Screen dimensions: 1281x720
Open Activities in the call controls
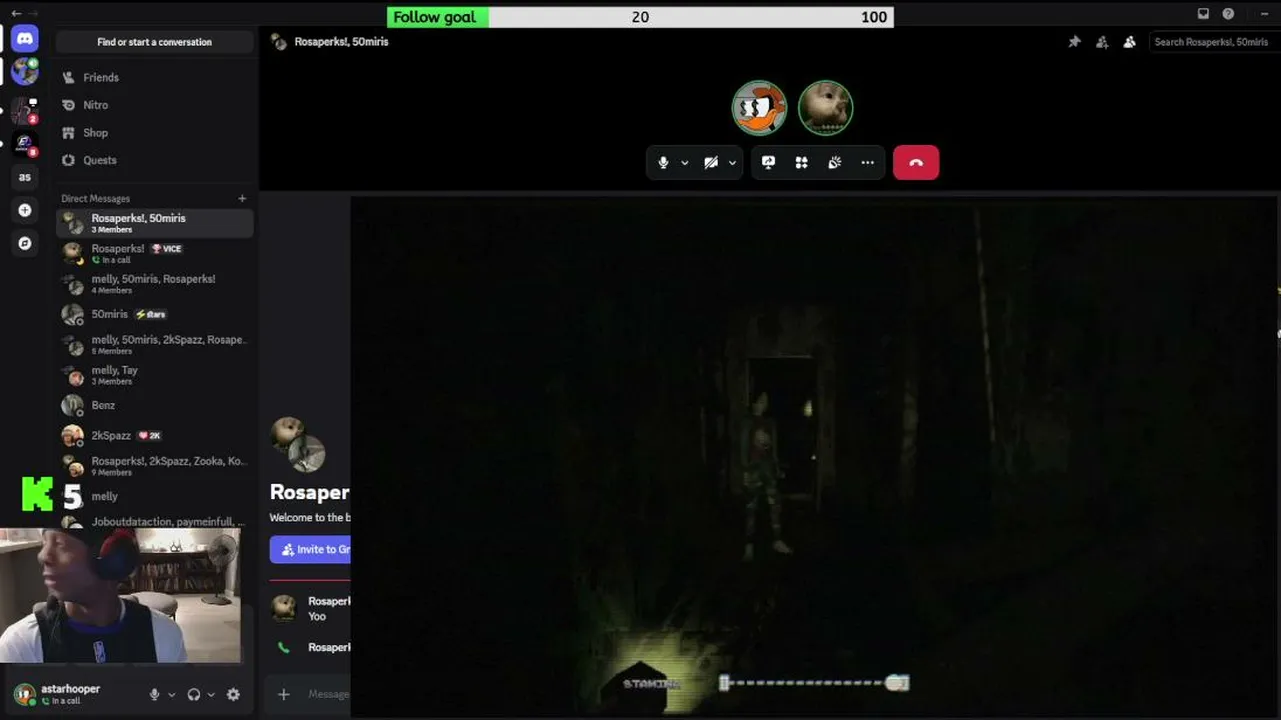tap(801, 163)
